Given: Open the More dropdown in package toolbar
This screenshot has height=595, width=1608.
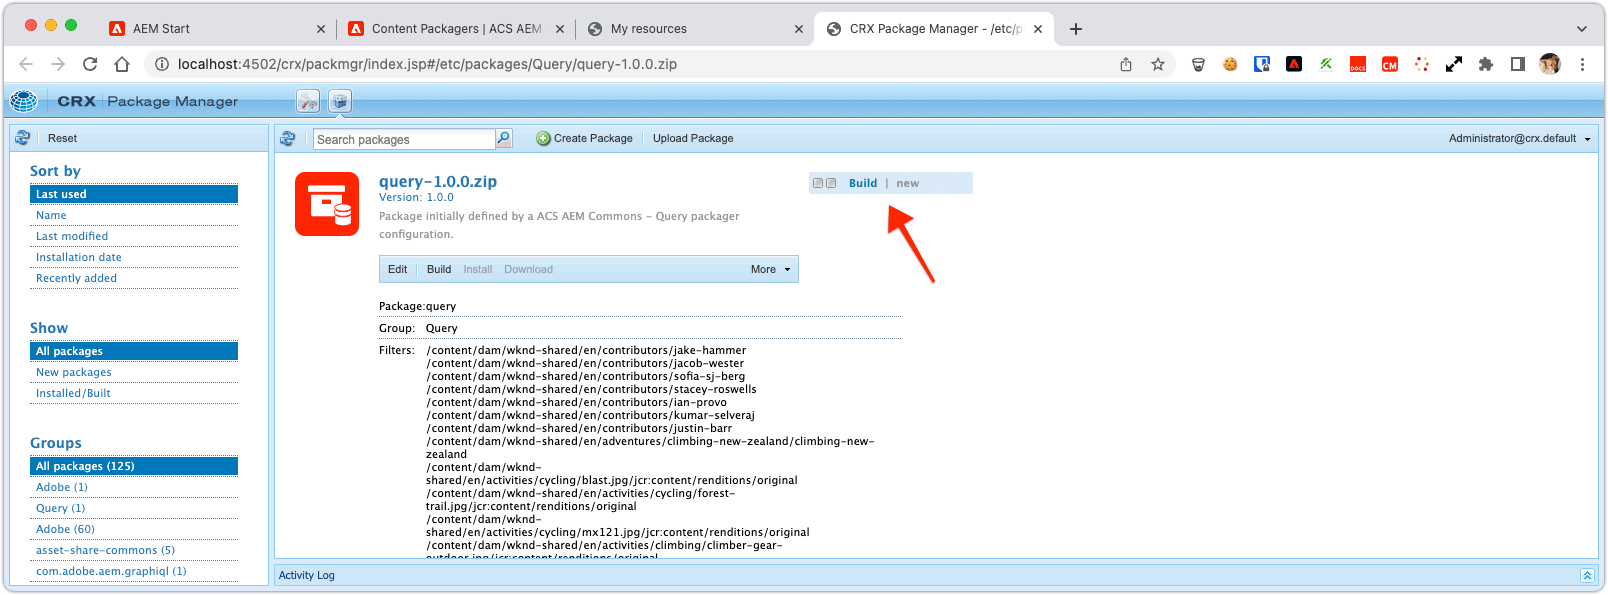Looking at the screenshot, I should [771, 269].
